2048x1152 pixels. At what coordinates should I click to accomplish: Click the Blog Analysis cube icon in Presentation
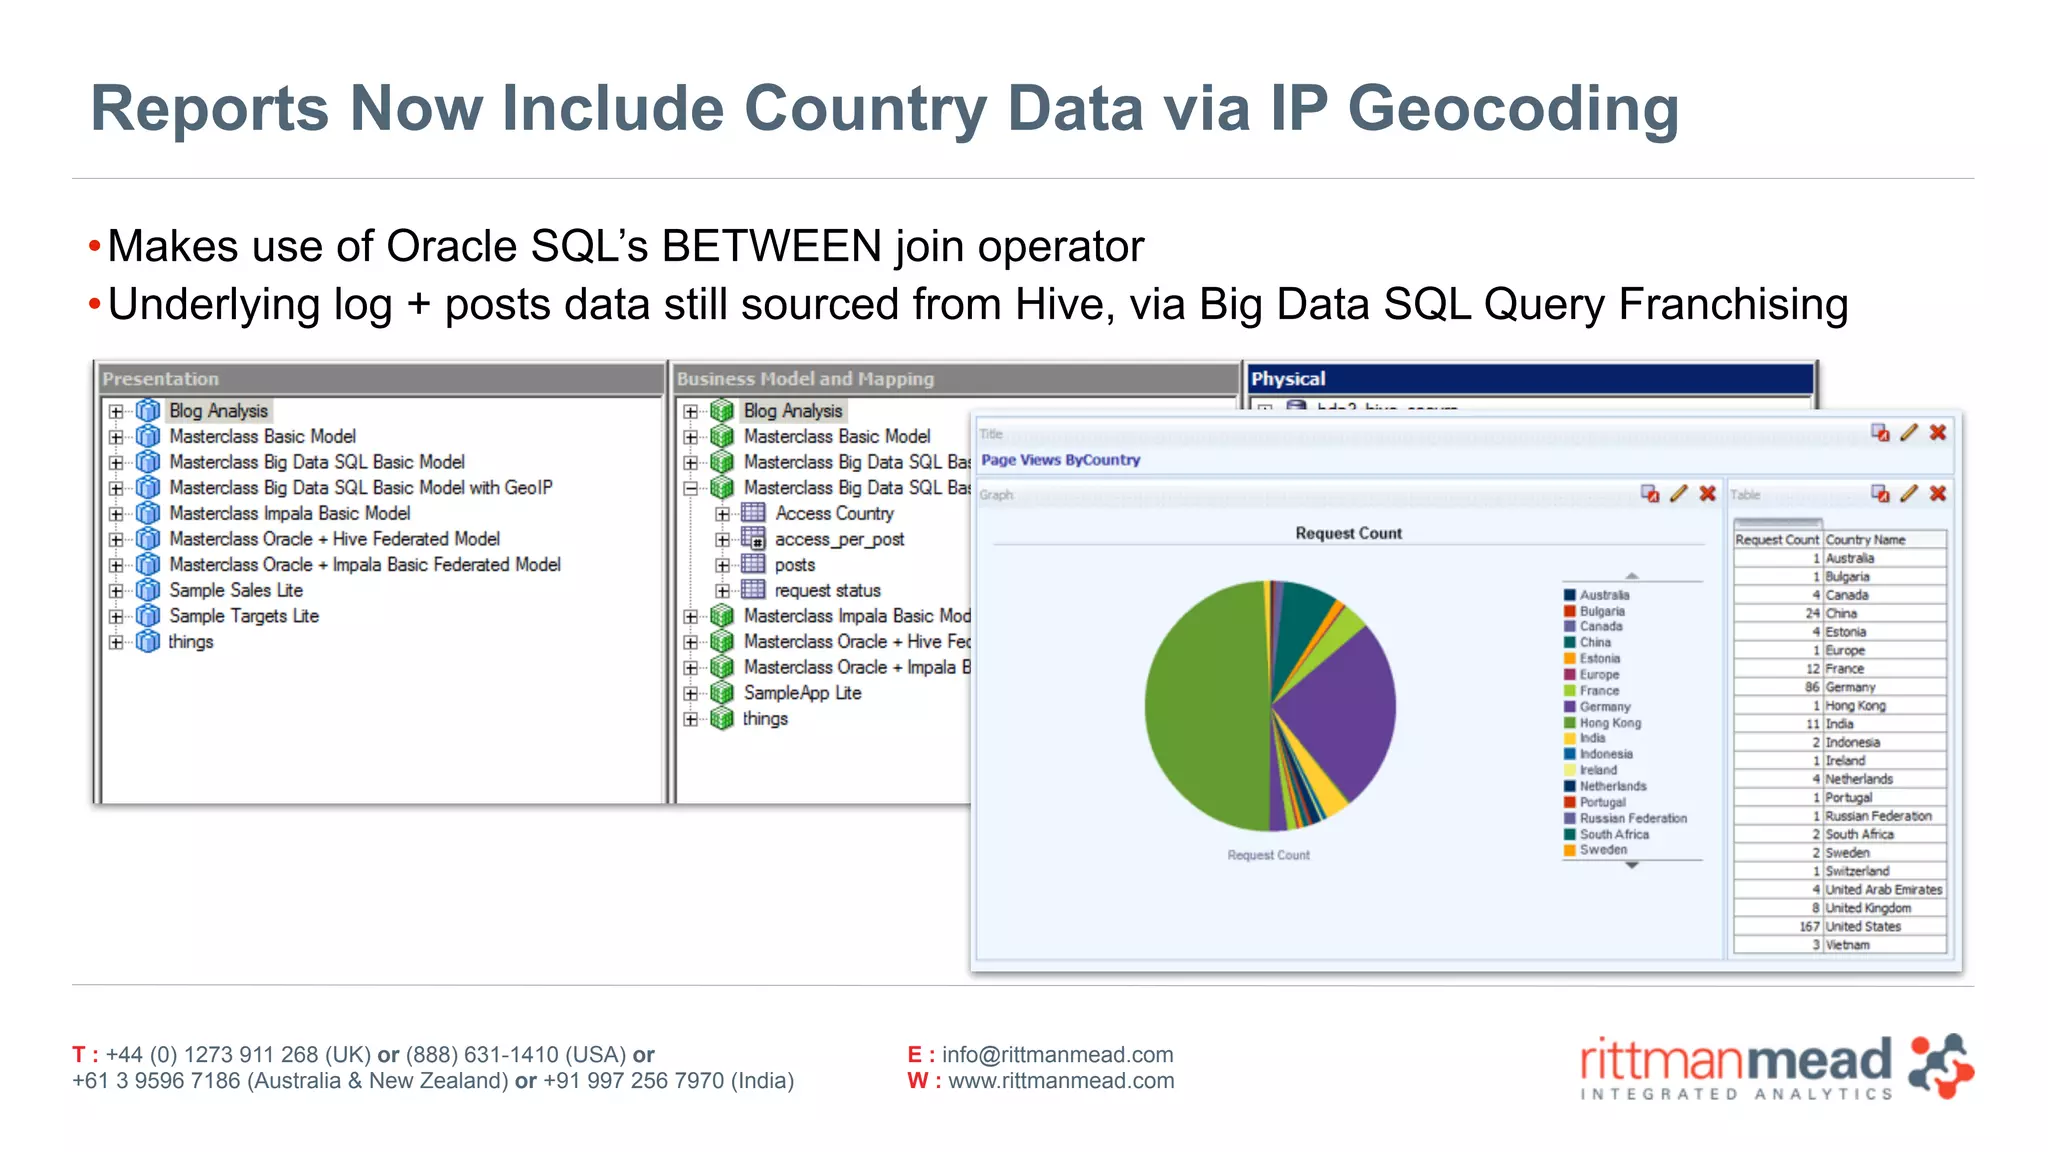coord(148,411)
